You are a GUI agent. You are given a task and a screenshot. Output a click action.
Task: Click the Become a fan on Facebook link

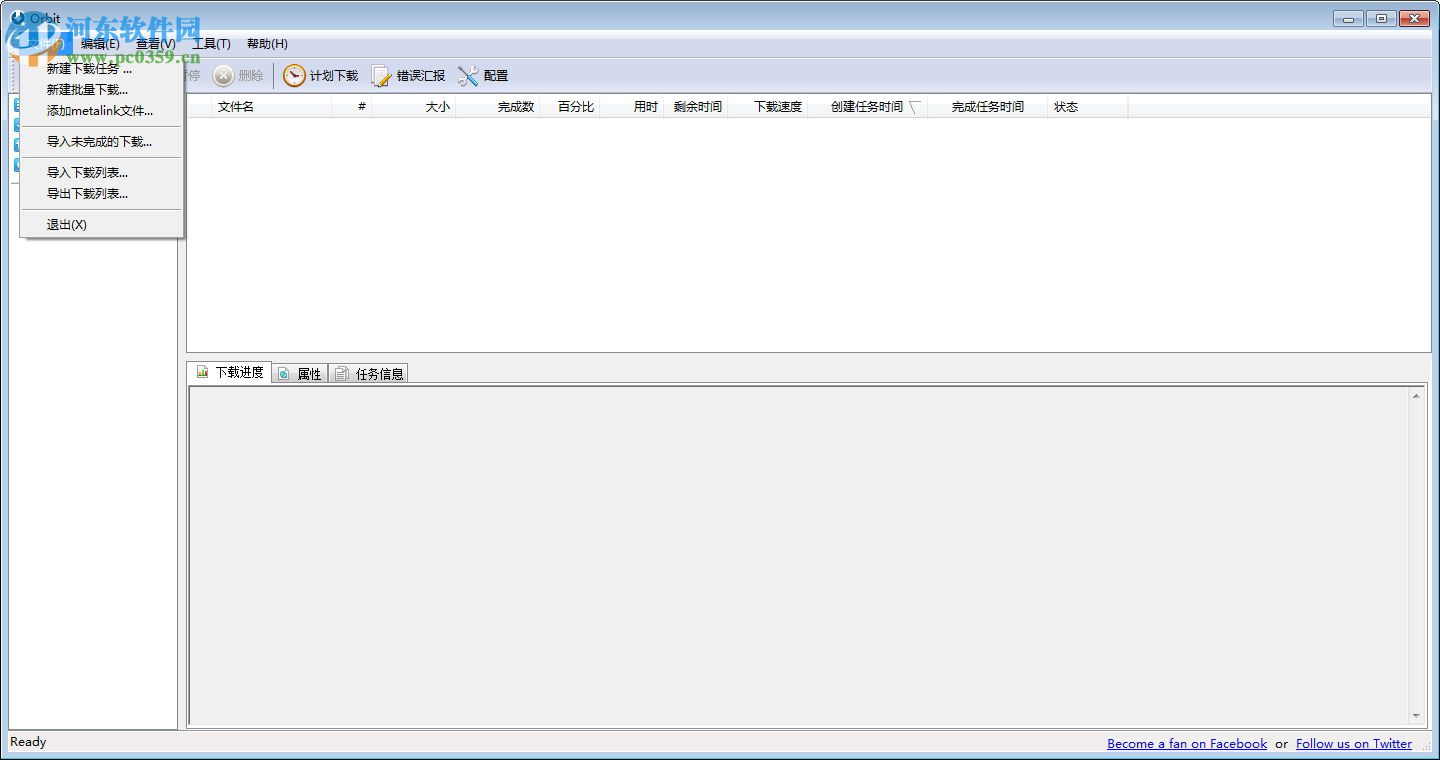(1186, 743)
